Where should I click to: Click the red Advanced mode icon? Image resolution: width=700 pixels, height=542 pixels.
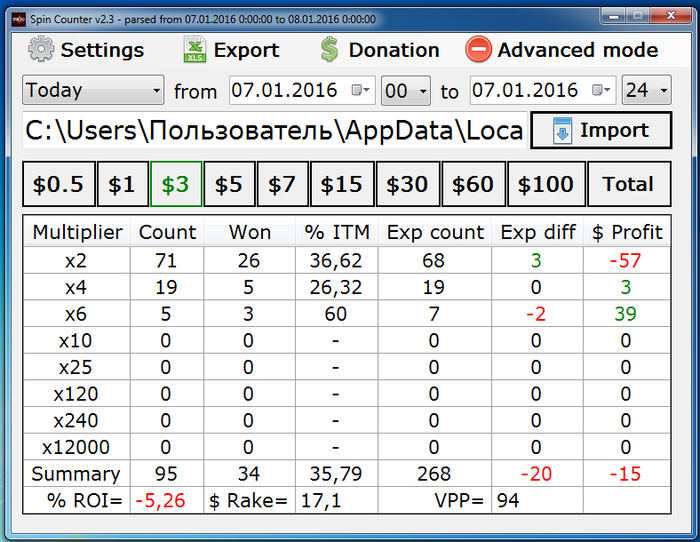tap(479, 50)
